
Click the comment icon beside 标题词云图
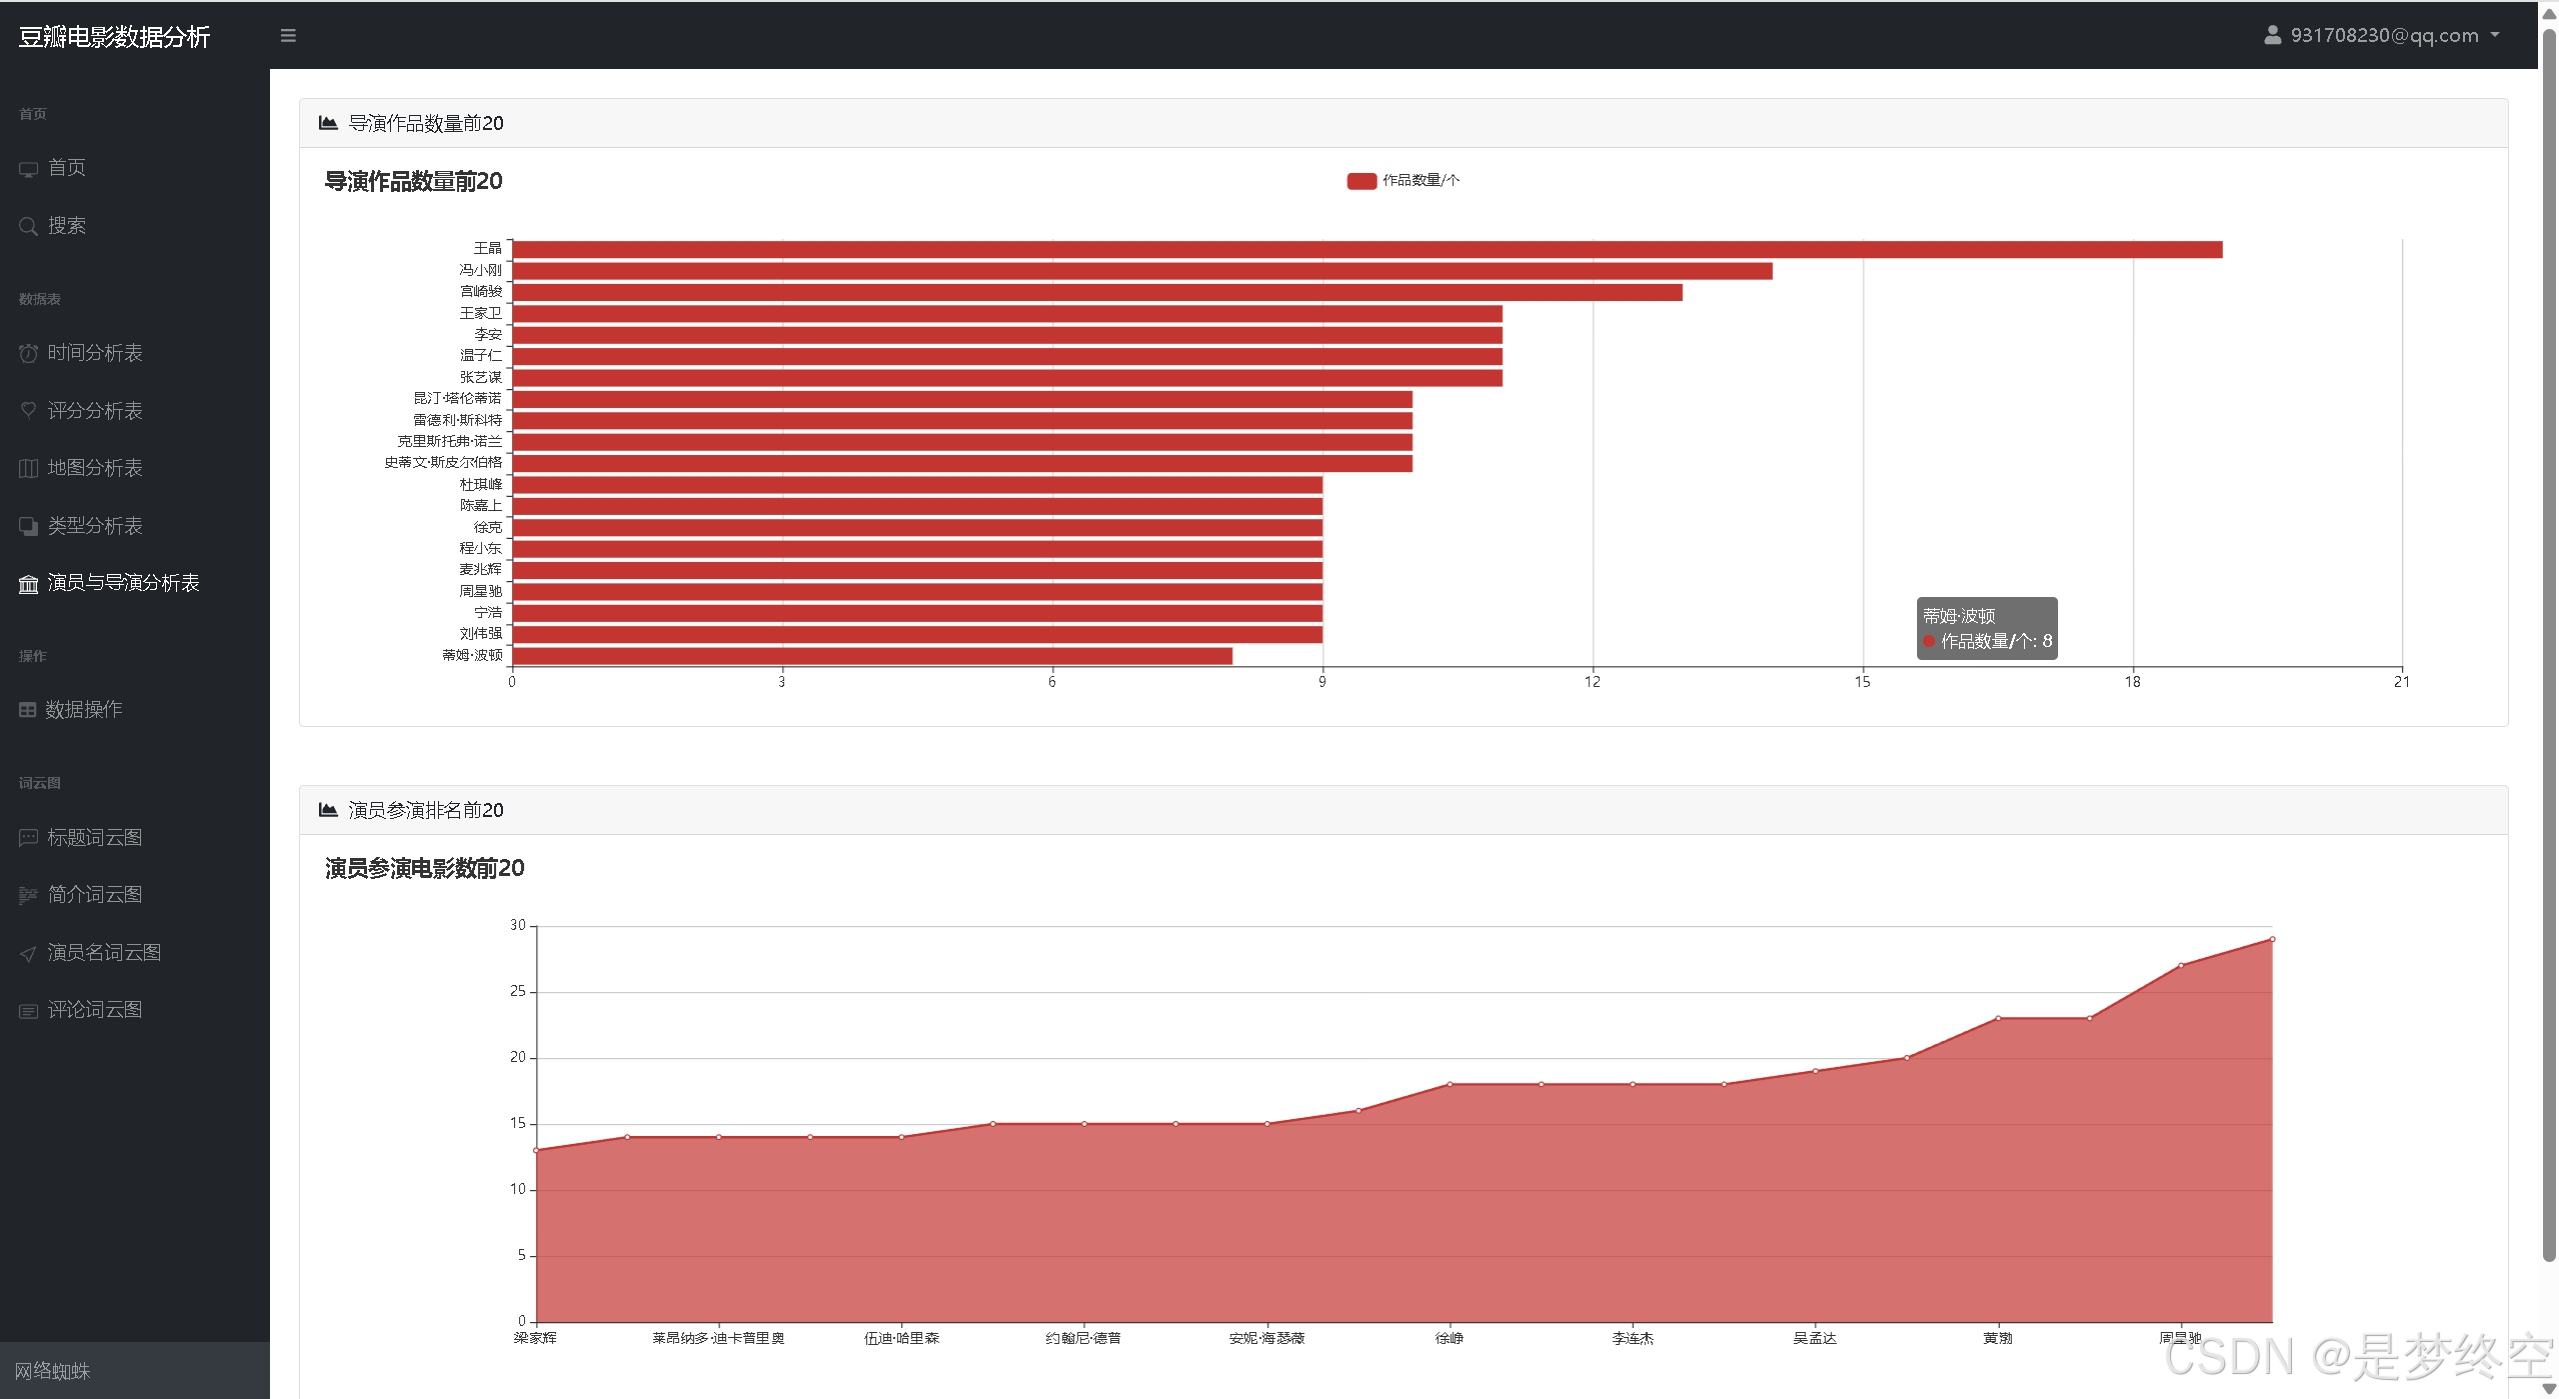point(28,838)
